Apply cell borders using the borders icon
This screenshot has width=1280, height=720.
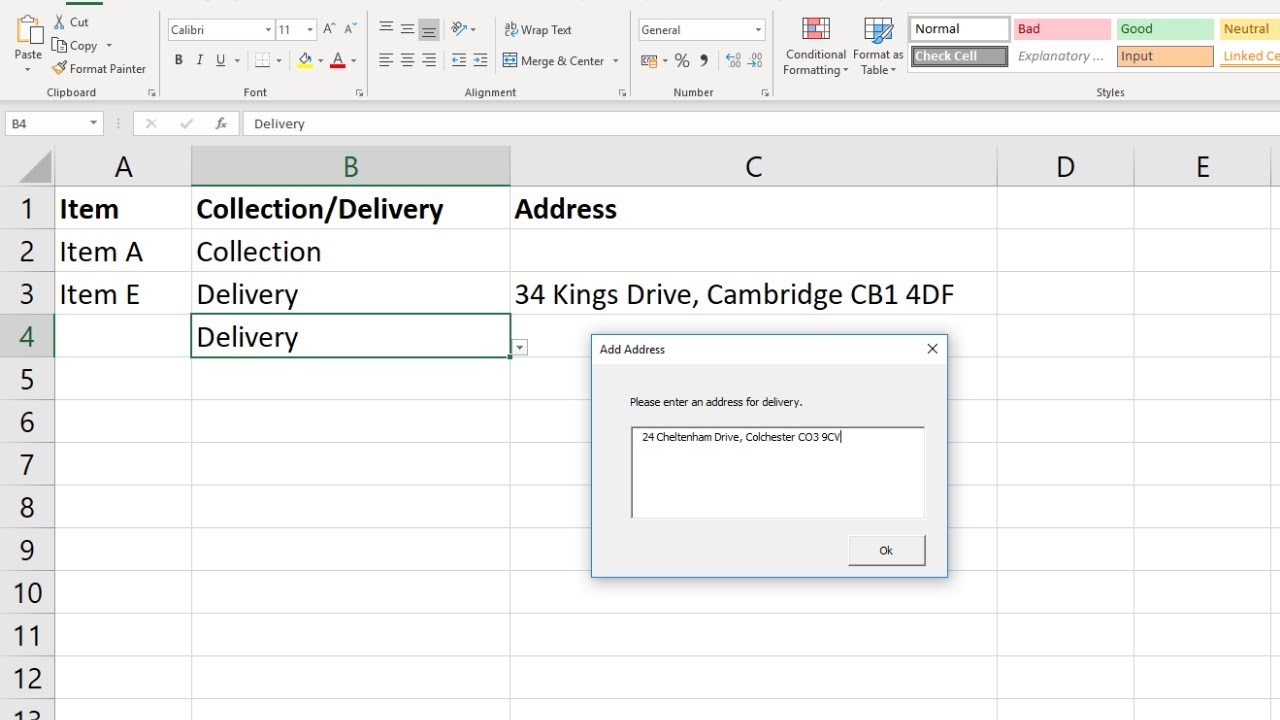[262, 61]
